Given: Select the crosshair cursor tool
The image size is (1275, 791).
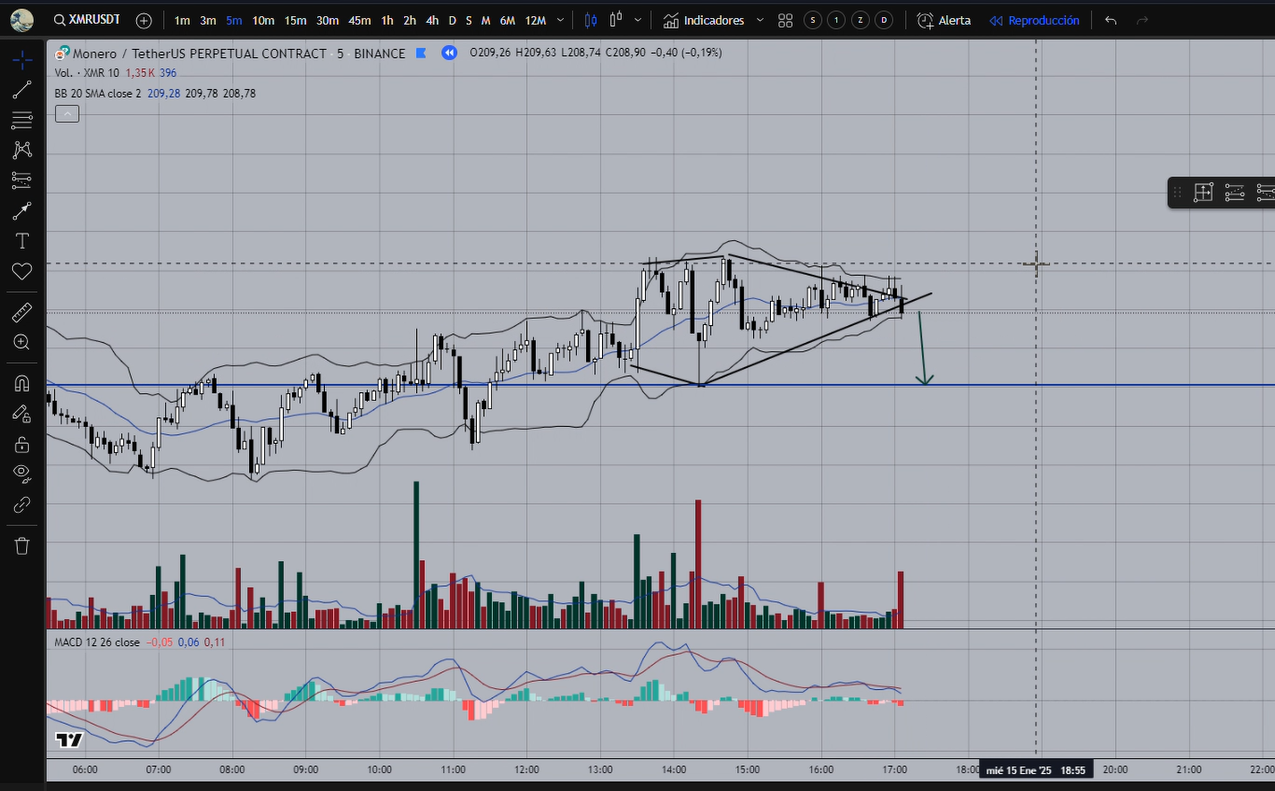Looking at the screenshot, I should pos(22,60).
